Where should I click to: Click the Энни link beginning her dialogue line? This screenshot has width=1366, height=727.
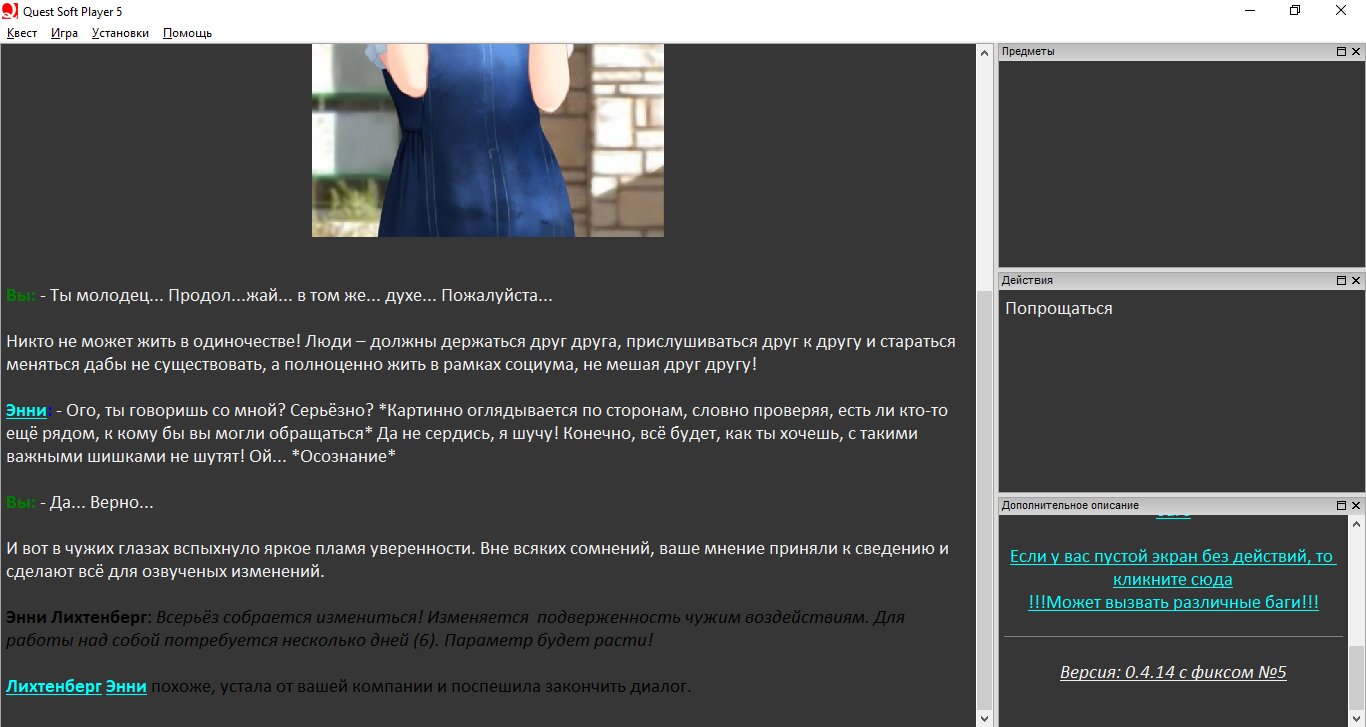(26, 411)
